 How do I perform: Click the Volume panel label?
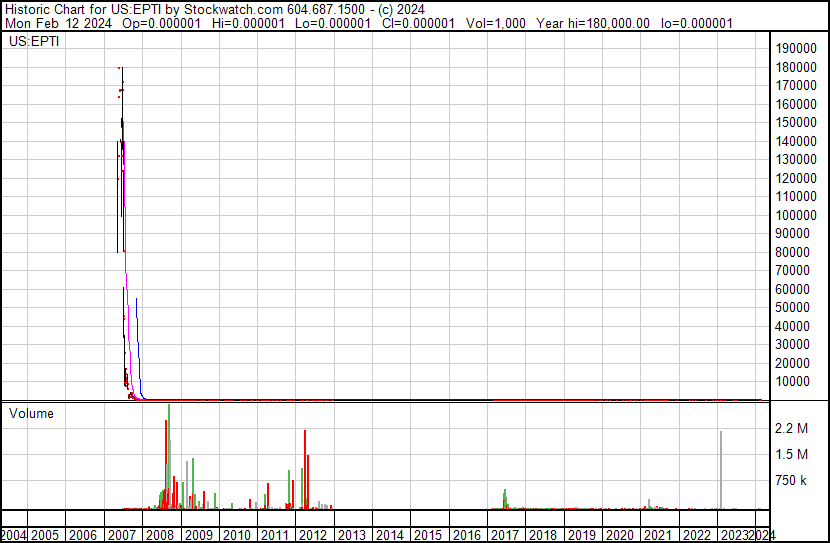(x=31, y=413)
